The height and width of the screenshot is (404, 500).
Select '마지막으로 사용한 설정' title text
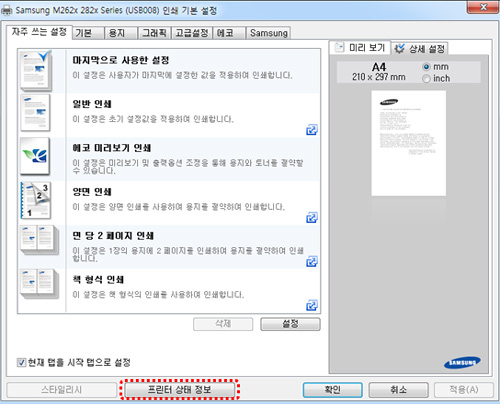pos(121,60)
